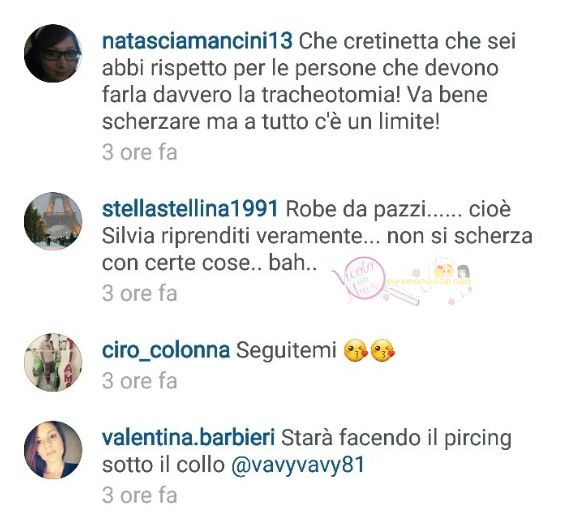This screenshot has height=523, width=581.
Task: Select natasciamancini13 comment about tracheotomia
Action: 309,82
